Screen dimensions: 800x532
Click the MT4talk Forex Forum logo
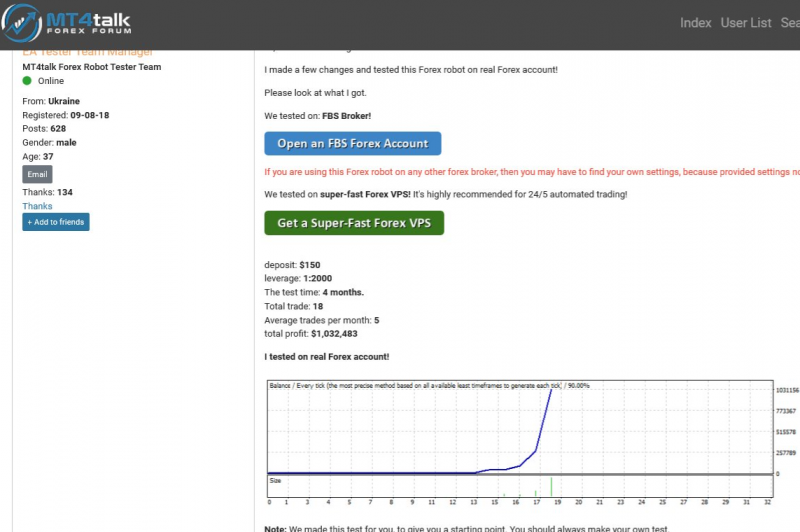pyautogui.click(x=66, y=23)
